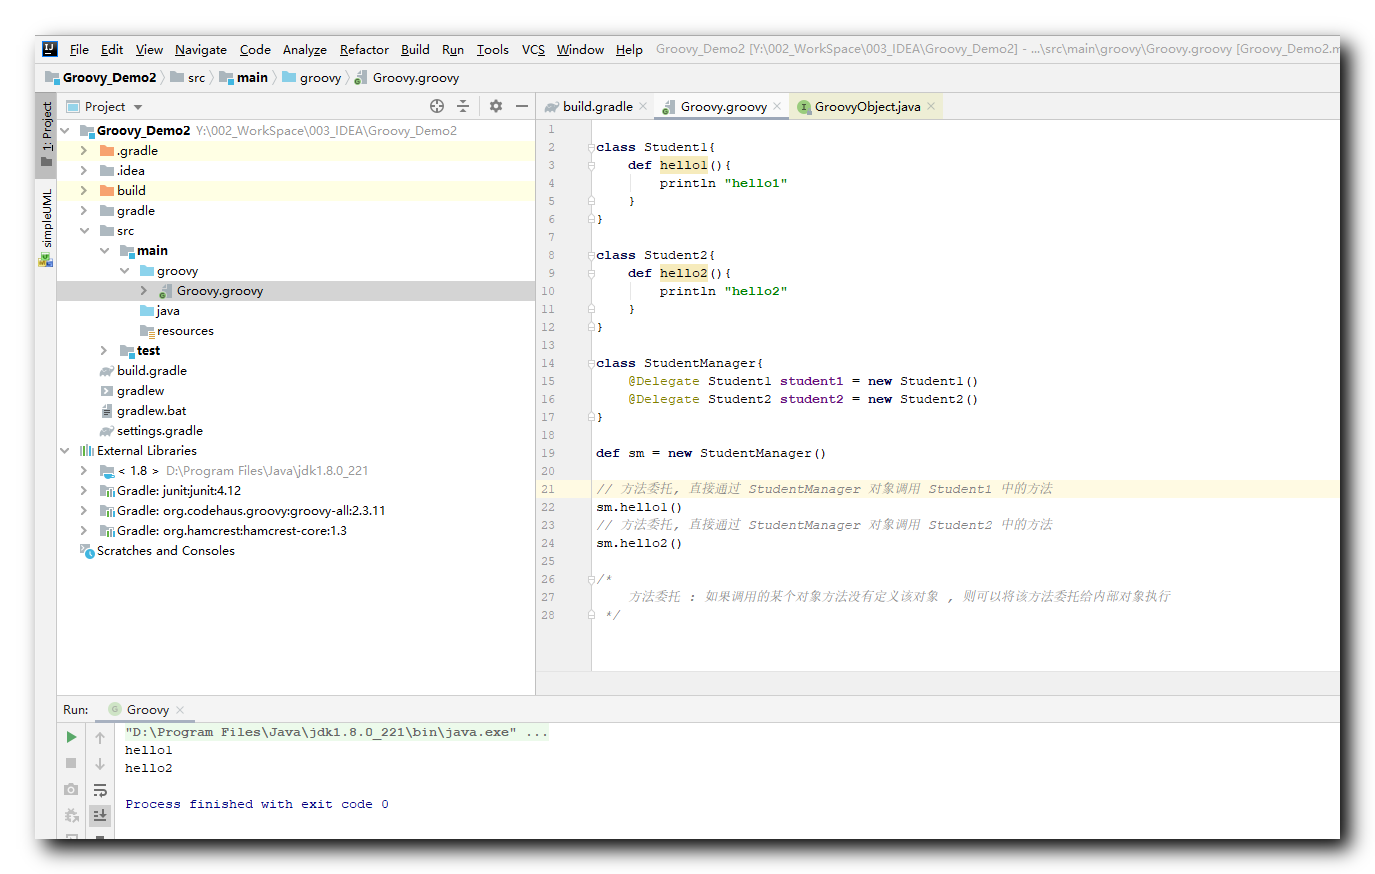Image resolution: width=1375 pixels, height=874 pixels.
Task: Click the Collapse All icon in Project panel
Action: (463, 106)
